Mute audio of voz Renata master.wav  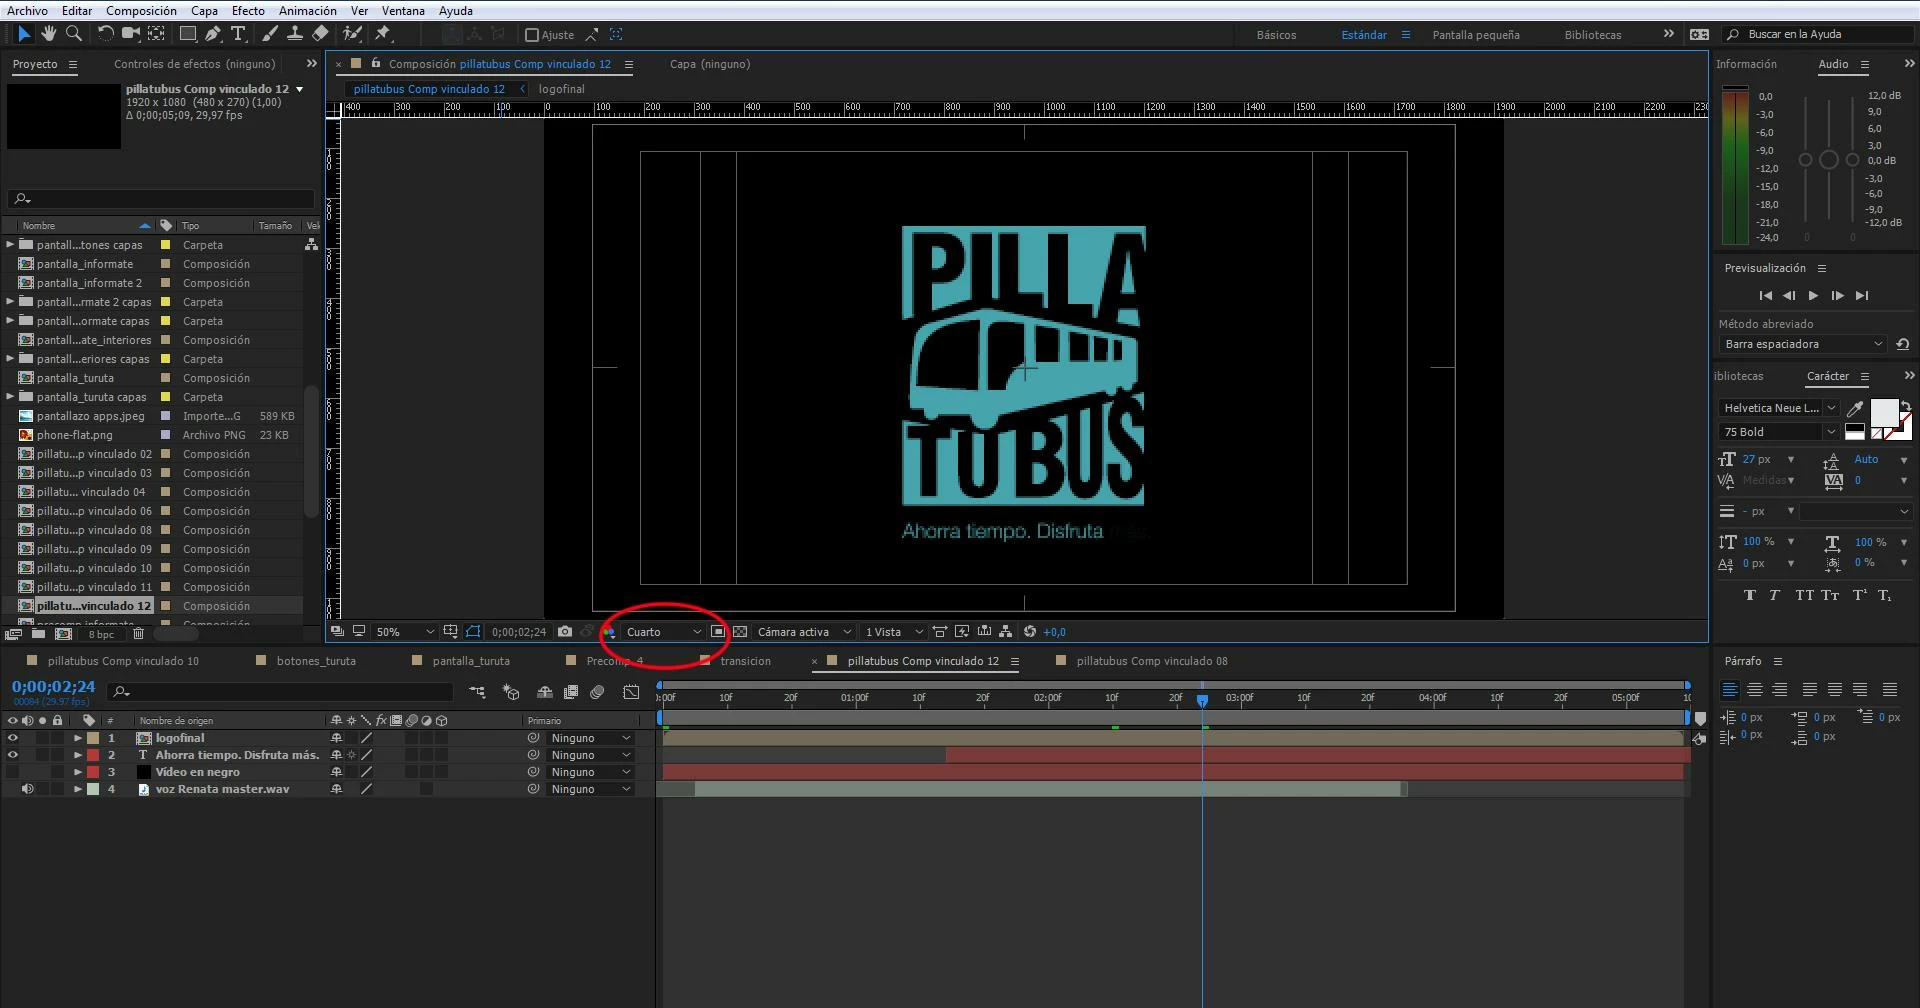28,789
